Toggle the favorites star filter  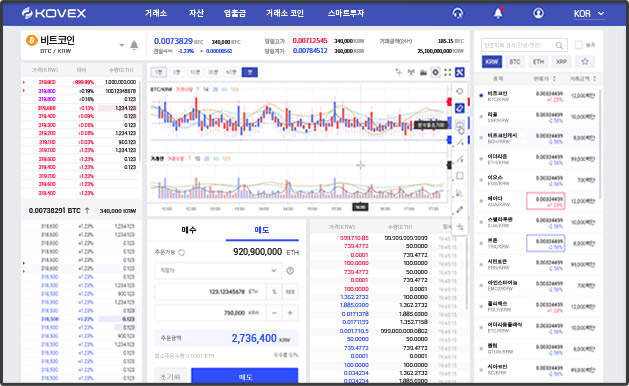tap(585, 61)
